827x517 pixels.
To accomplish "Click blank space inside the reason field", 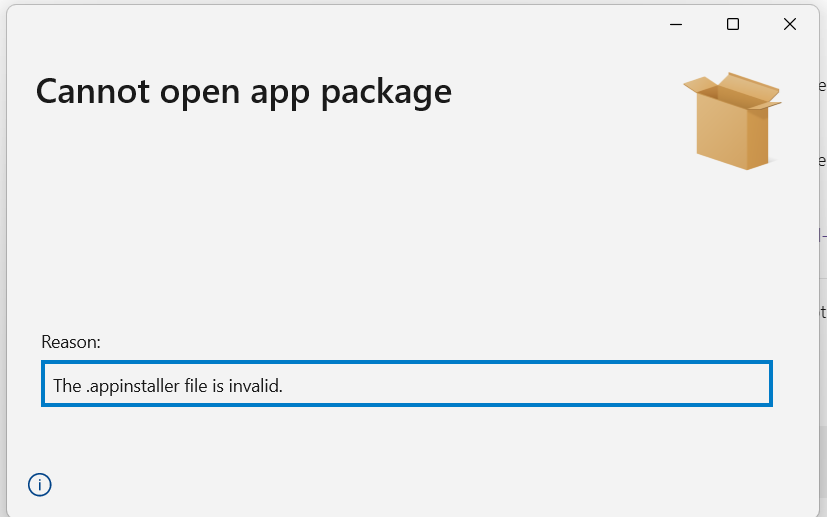I will pos(527,384).
